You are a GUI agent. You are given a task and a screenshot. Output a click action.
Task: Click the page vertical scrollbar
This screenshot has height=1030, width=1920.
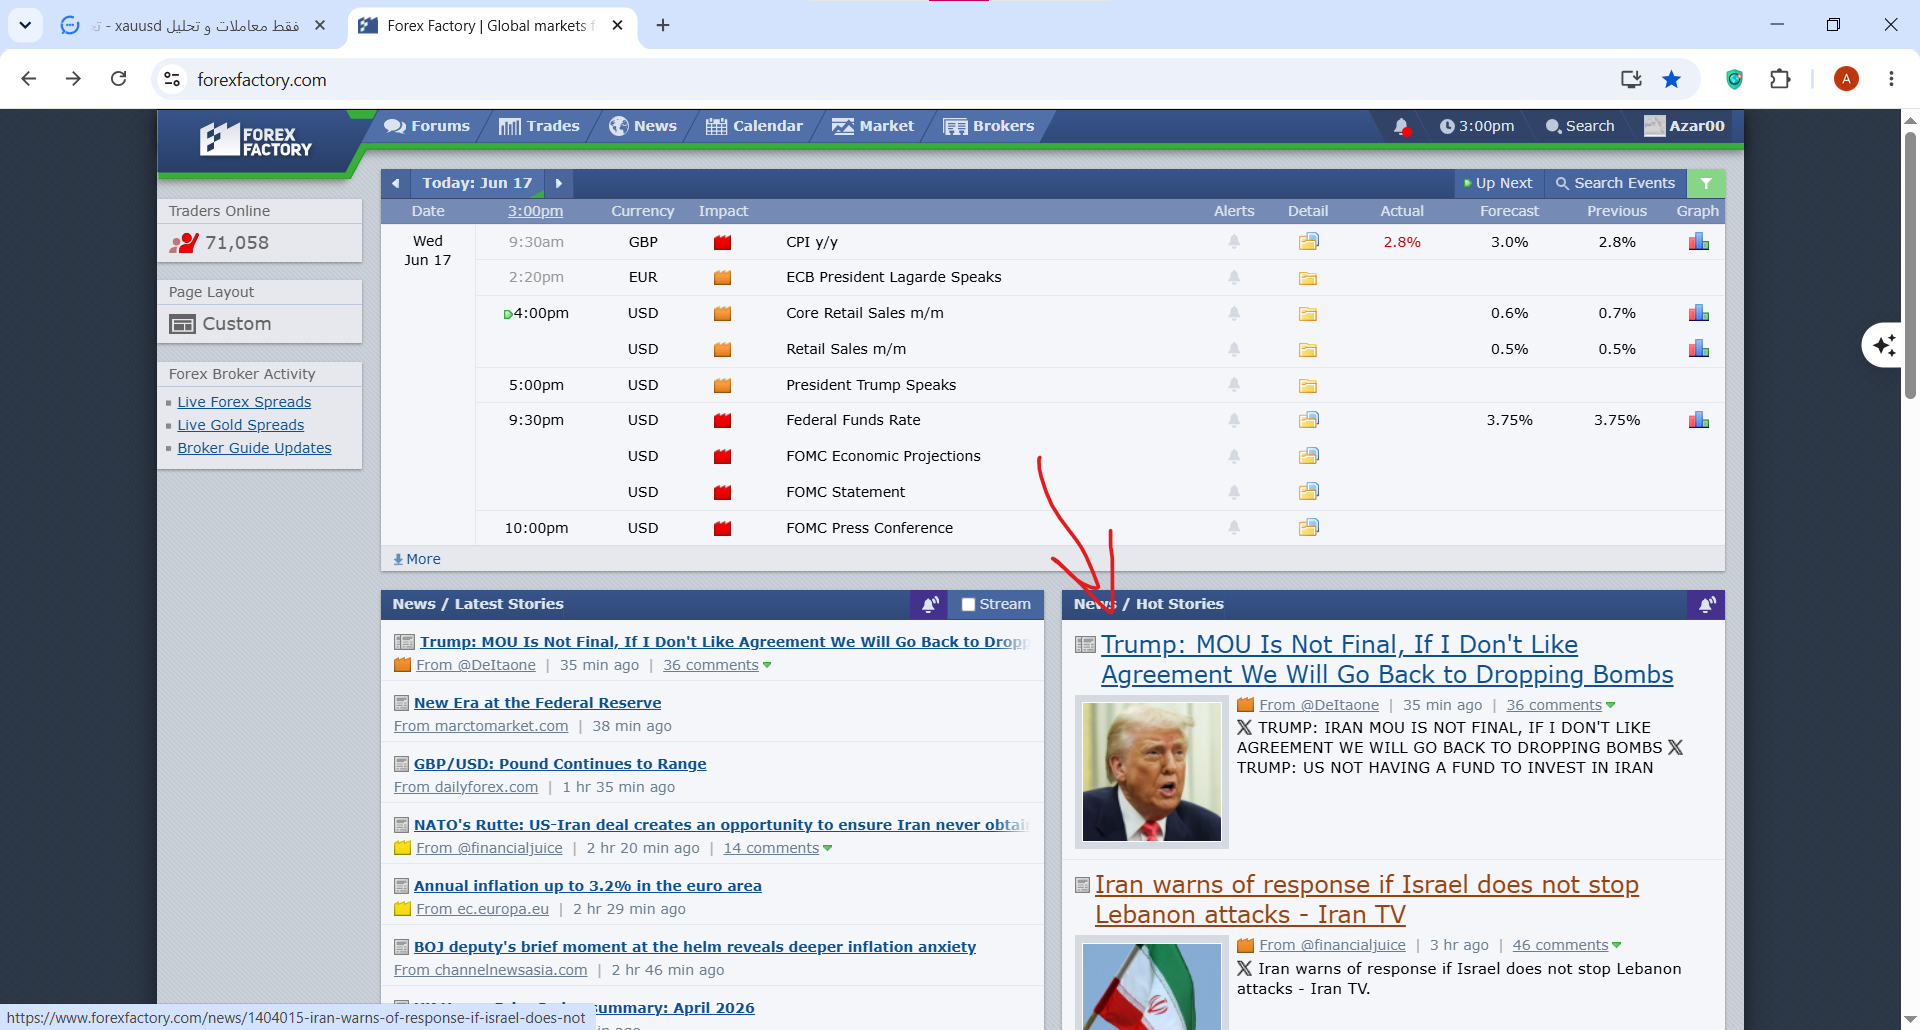coord(1910,265)
